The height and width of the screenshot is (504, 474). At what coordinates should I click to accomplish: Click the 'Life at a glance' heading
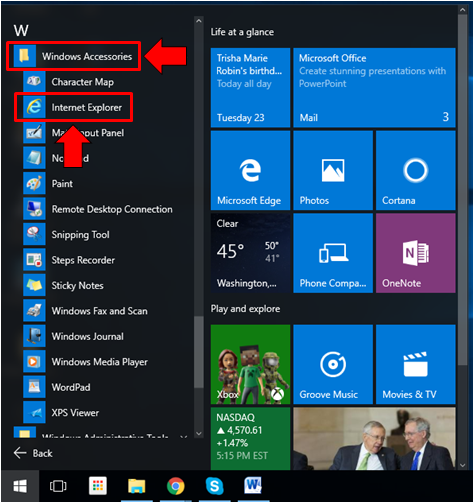click(x=242, y=32)
